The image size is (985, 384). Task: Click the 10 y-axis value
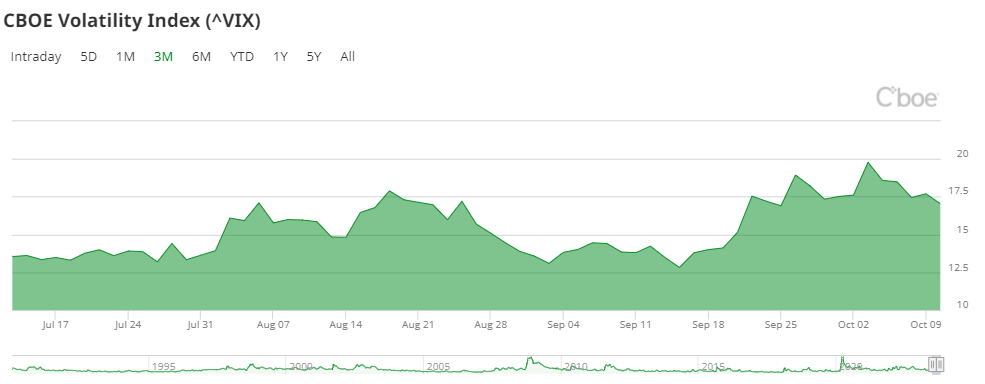pos(962,305)
